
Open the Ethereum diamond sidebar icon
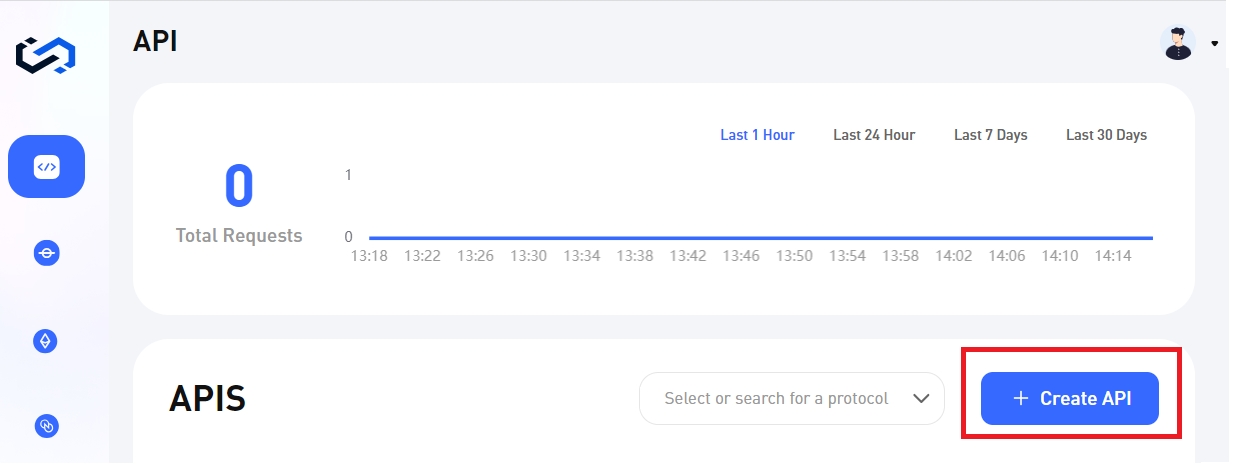pyautogui.click(x=46, y=341)
